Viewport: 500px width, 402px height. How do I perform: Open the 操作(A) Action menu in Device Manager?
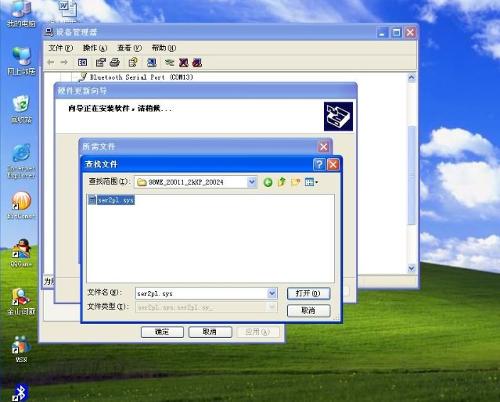pyautogui.click(x=95, y=48)
